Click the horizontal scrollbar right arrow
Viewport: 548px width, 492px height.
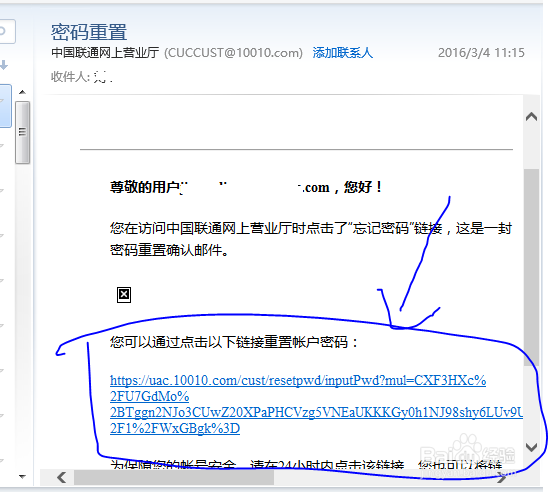click(502, 477)
